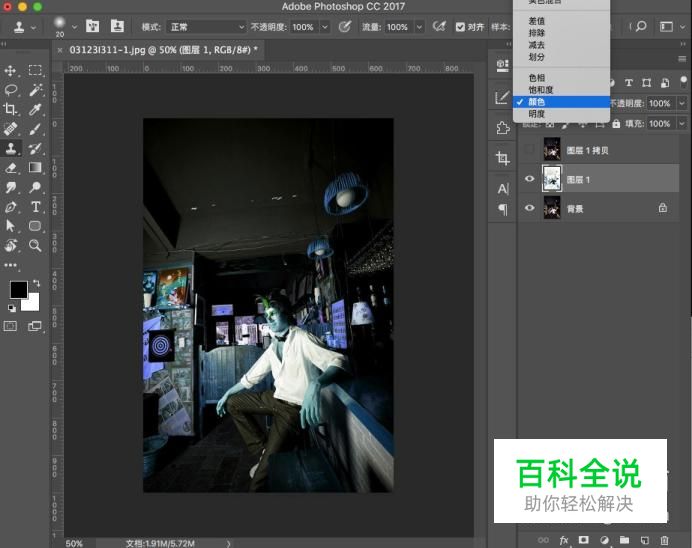692x548 pixels.
Task: Select the Horizontal Type tool
Action: pos(35,207)
